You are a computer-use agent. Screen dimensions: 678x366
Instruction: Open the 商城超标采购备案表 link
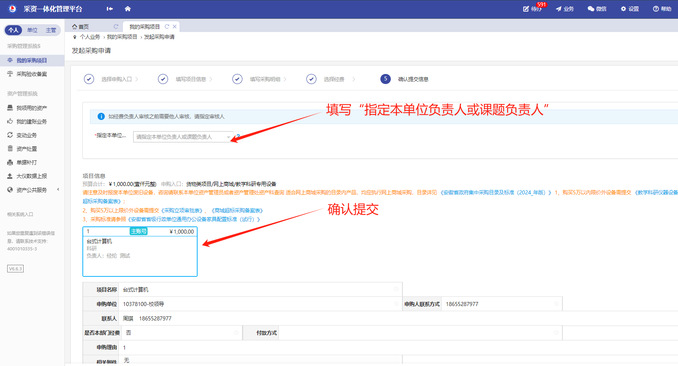(237, 210)
